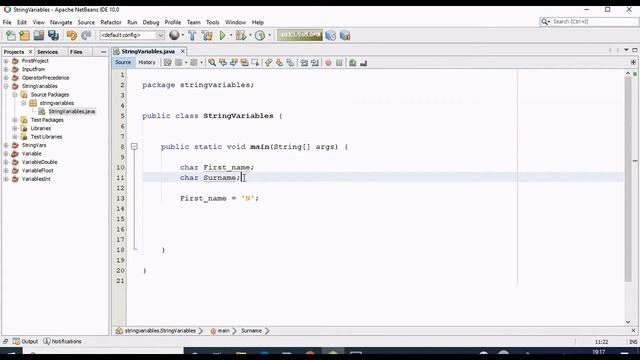This screenshot has width=640, height=360.
Task: Click the Stop Macro Recording icon
Action: coord(339,62)
